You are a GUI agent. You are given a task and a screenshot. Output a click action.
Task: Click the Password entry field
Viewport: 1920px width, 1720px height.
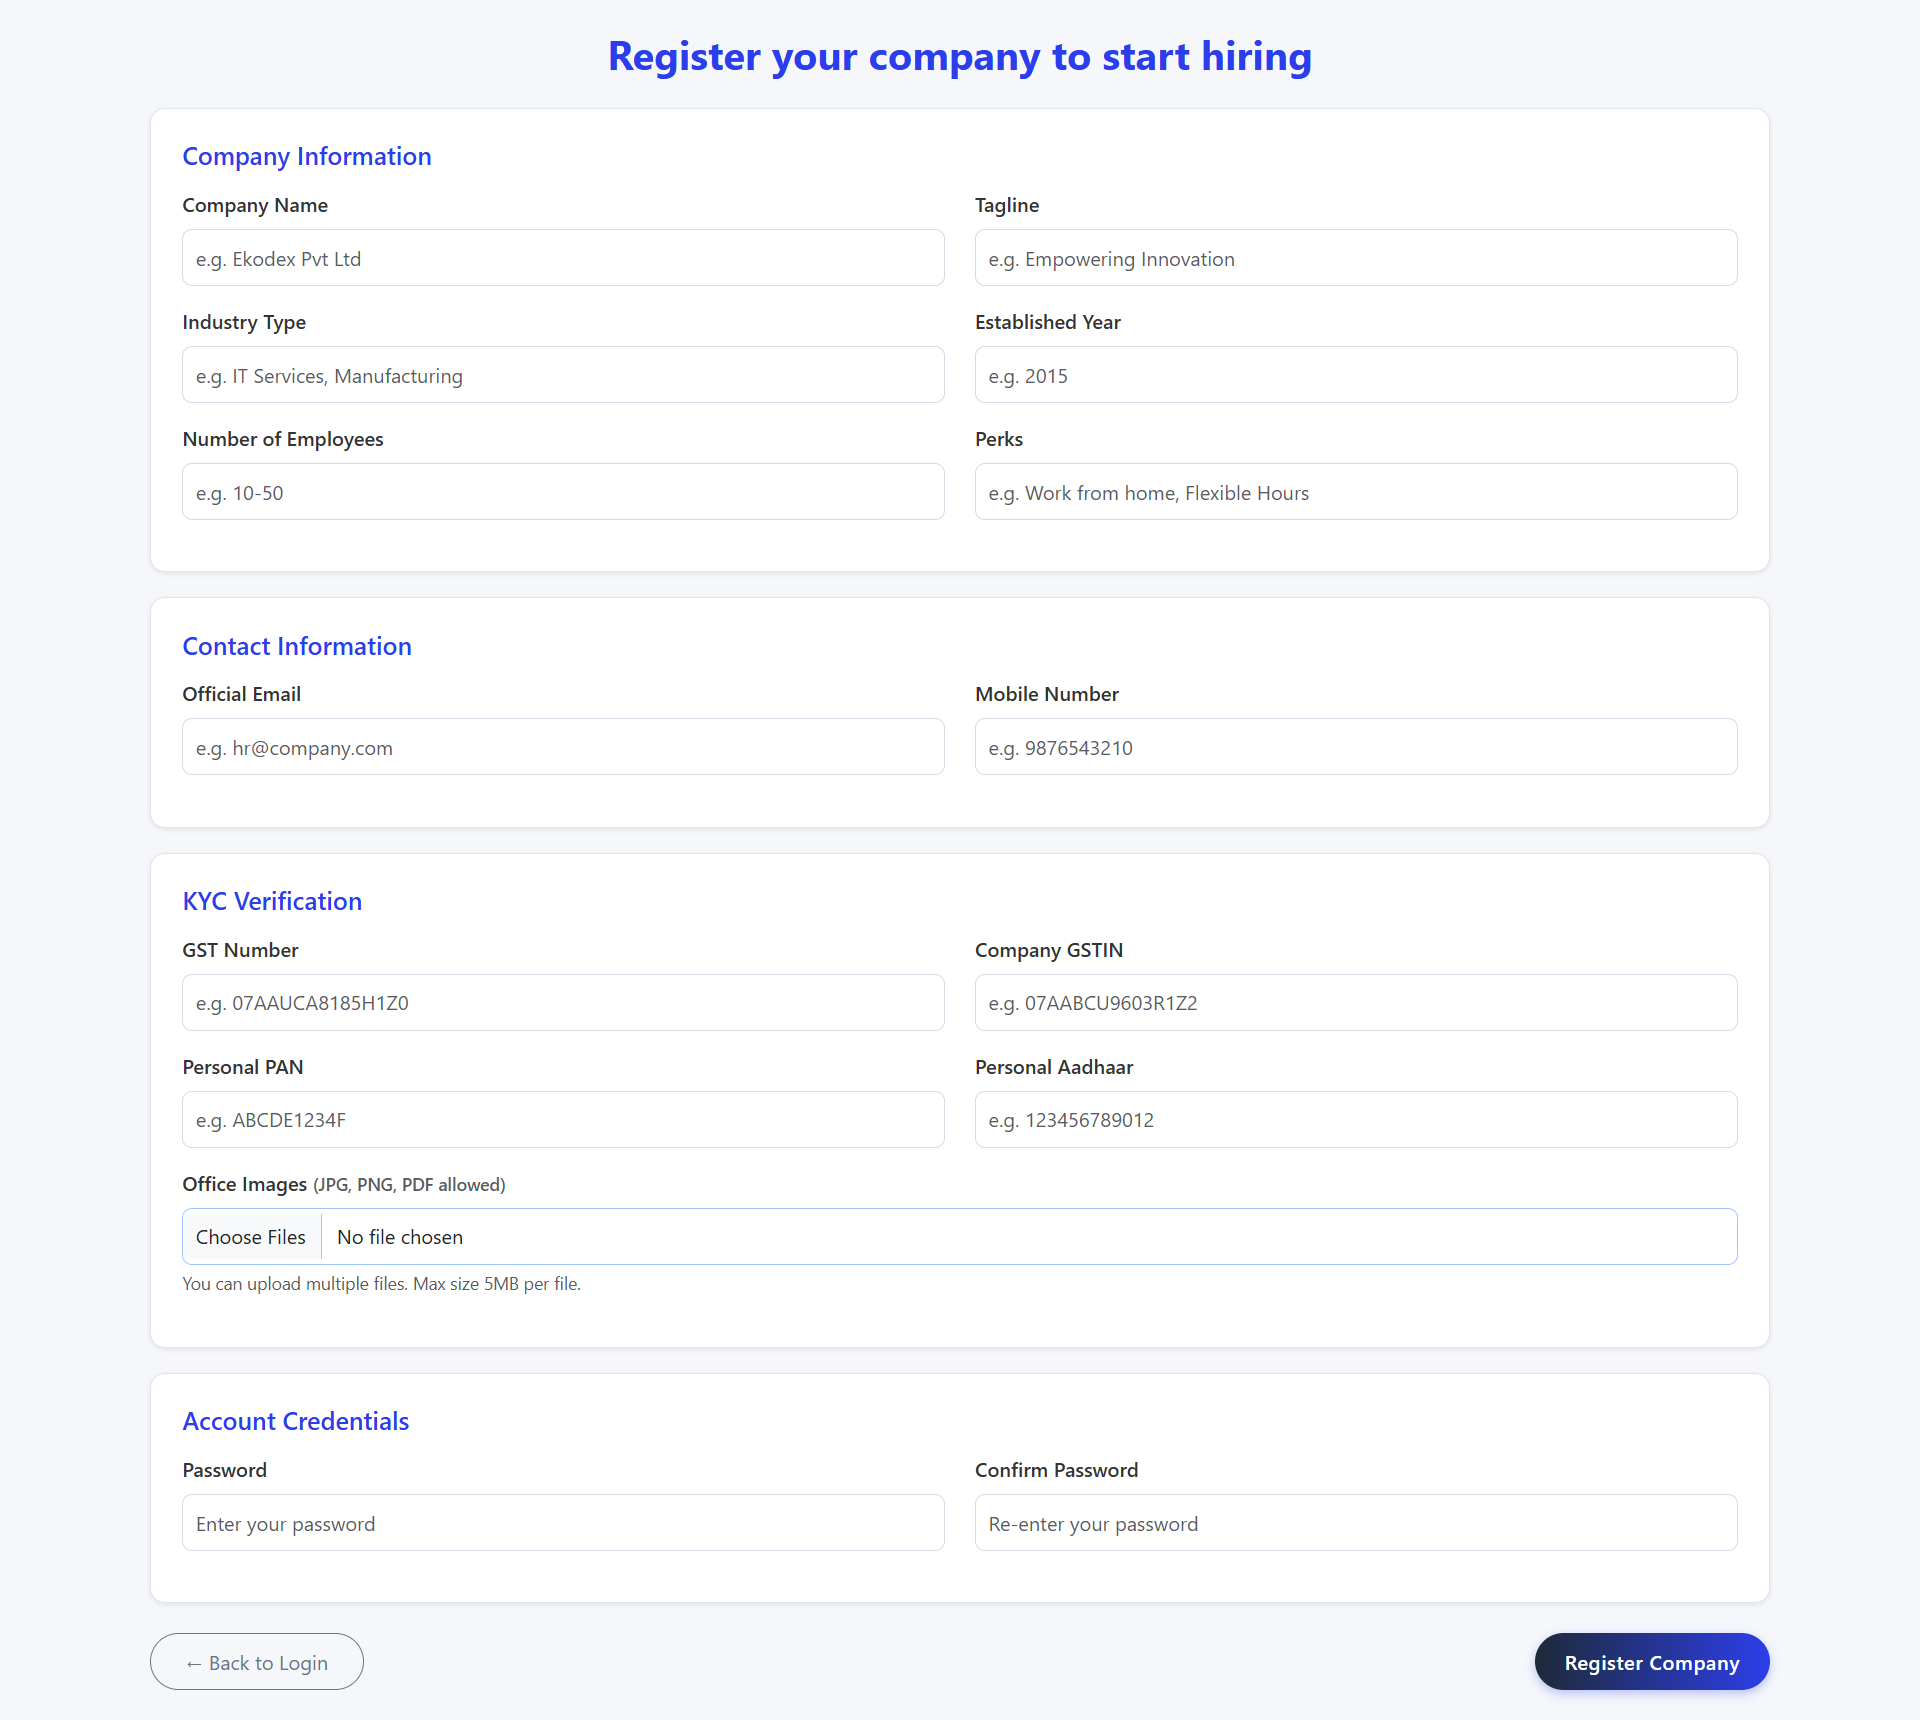tap(562, 1522)
